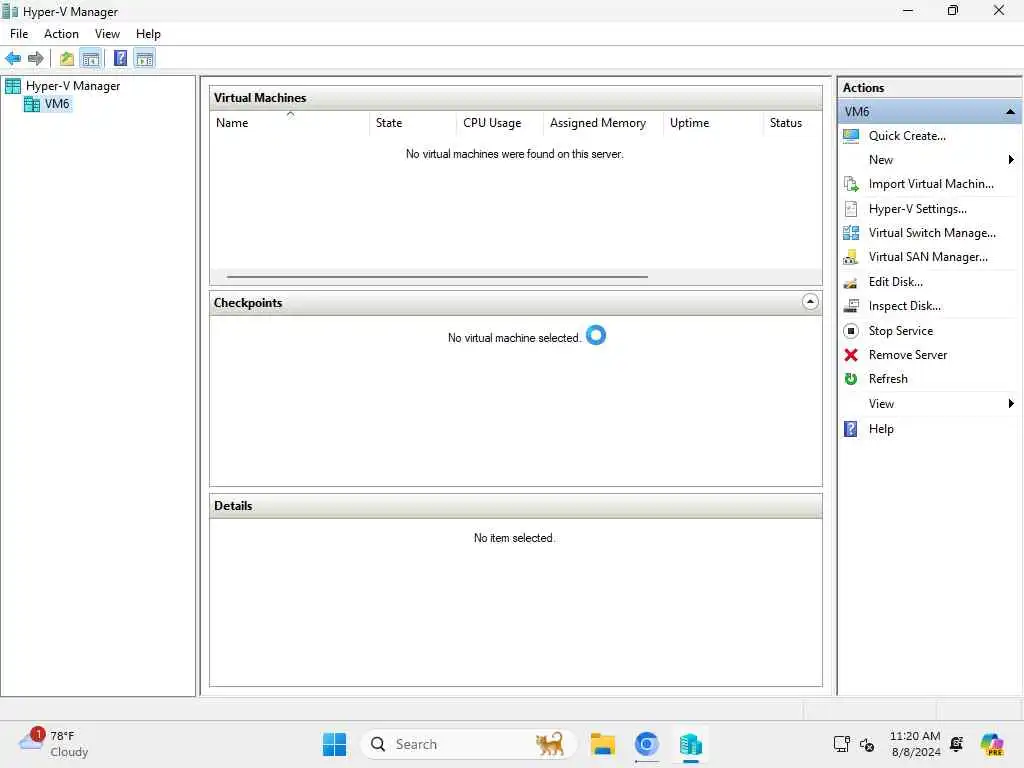Open the View menu in menu bar
Screen dimensions: 1024x768
coord(107,34)
